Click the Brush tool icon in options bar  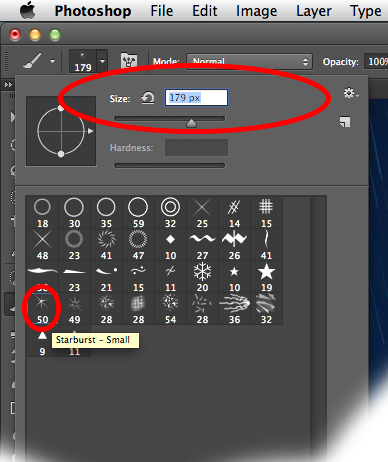(x=32, y=61)
